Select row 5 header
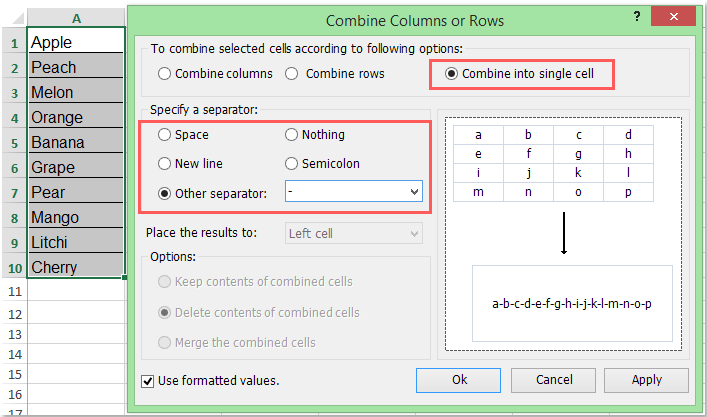Viewport: 707px width, 417px height. click(15, 142)
